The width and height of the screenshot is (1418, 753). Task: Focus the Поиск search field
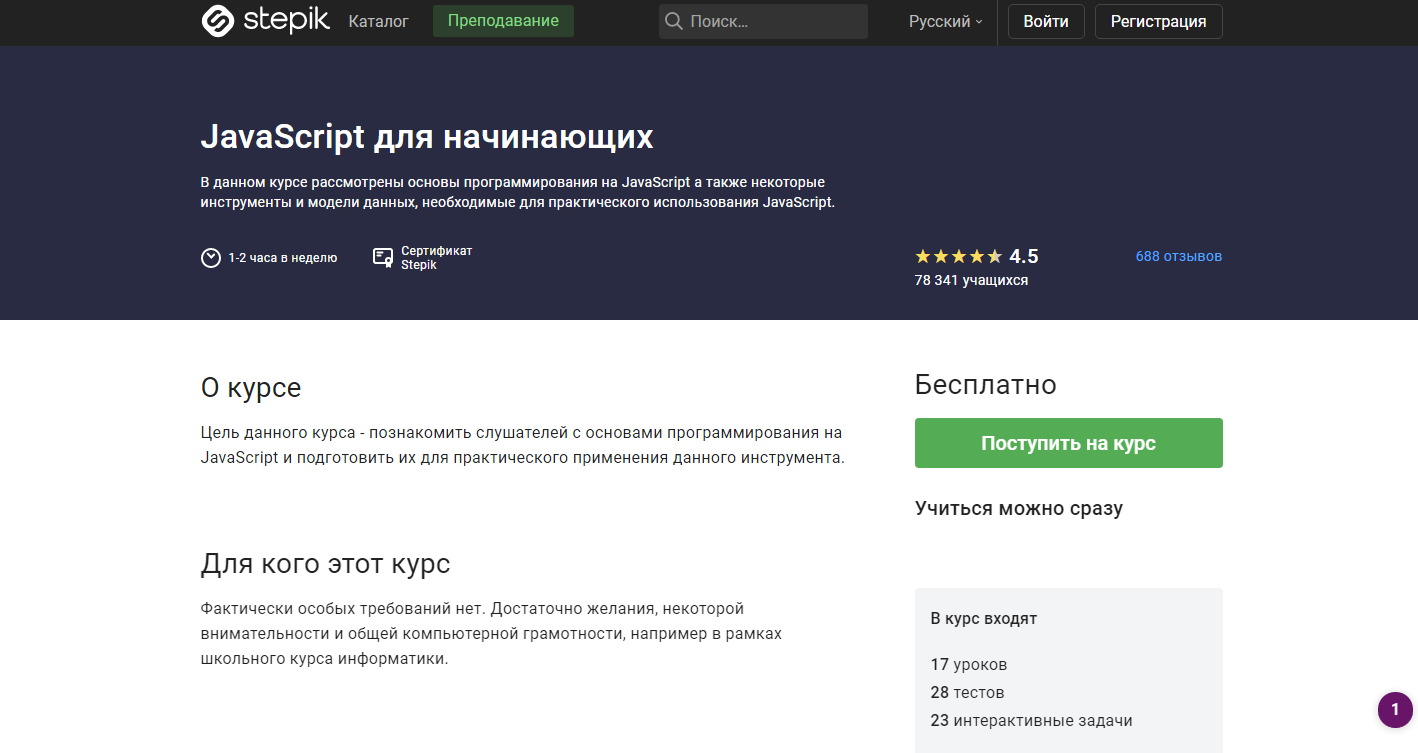coord(763,21)
